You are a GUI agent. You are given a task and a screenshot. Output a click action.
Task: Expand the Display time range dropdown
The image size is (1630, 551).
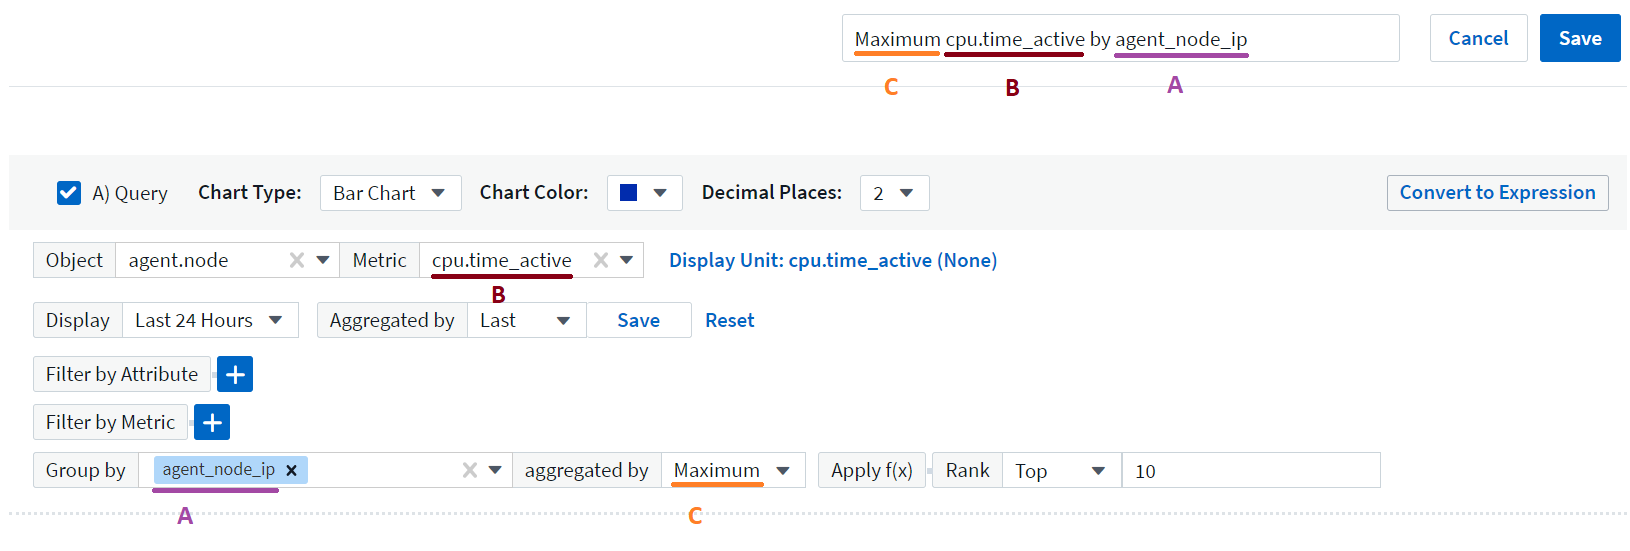210,321
